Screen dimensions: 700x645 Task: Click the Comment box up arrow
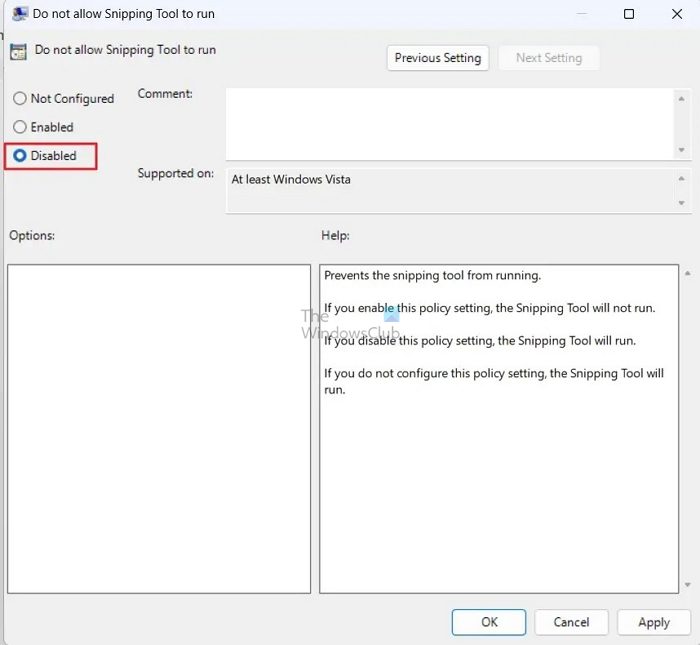tap(681, 99)
